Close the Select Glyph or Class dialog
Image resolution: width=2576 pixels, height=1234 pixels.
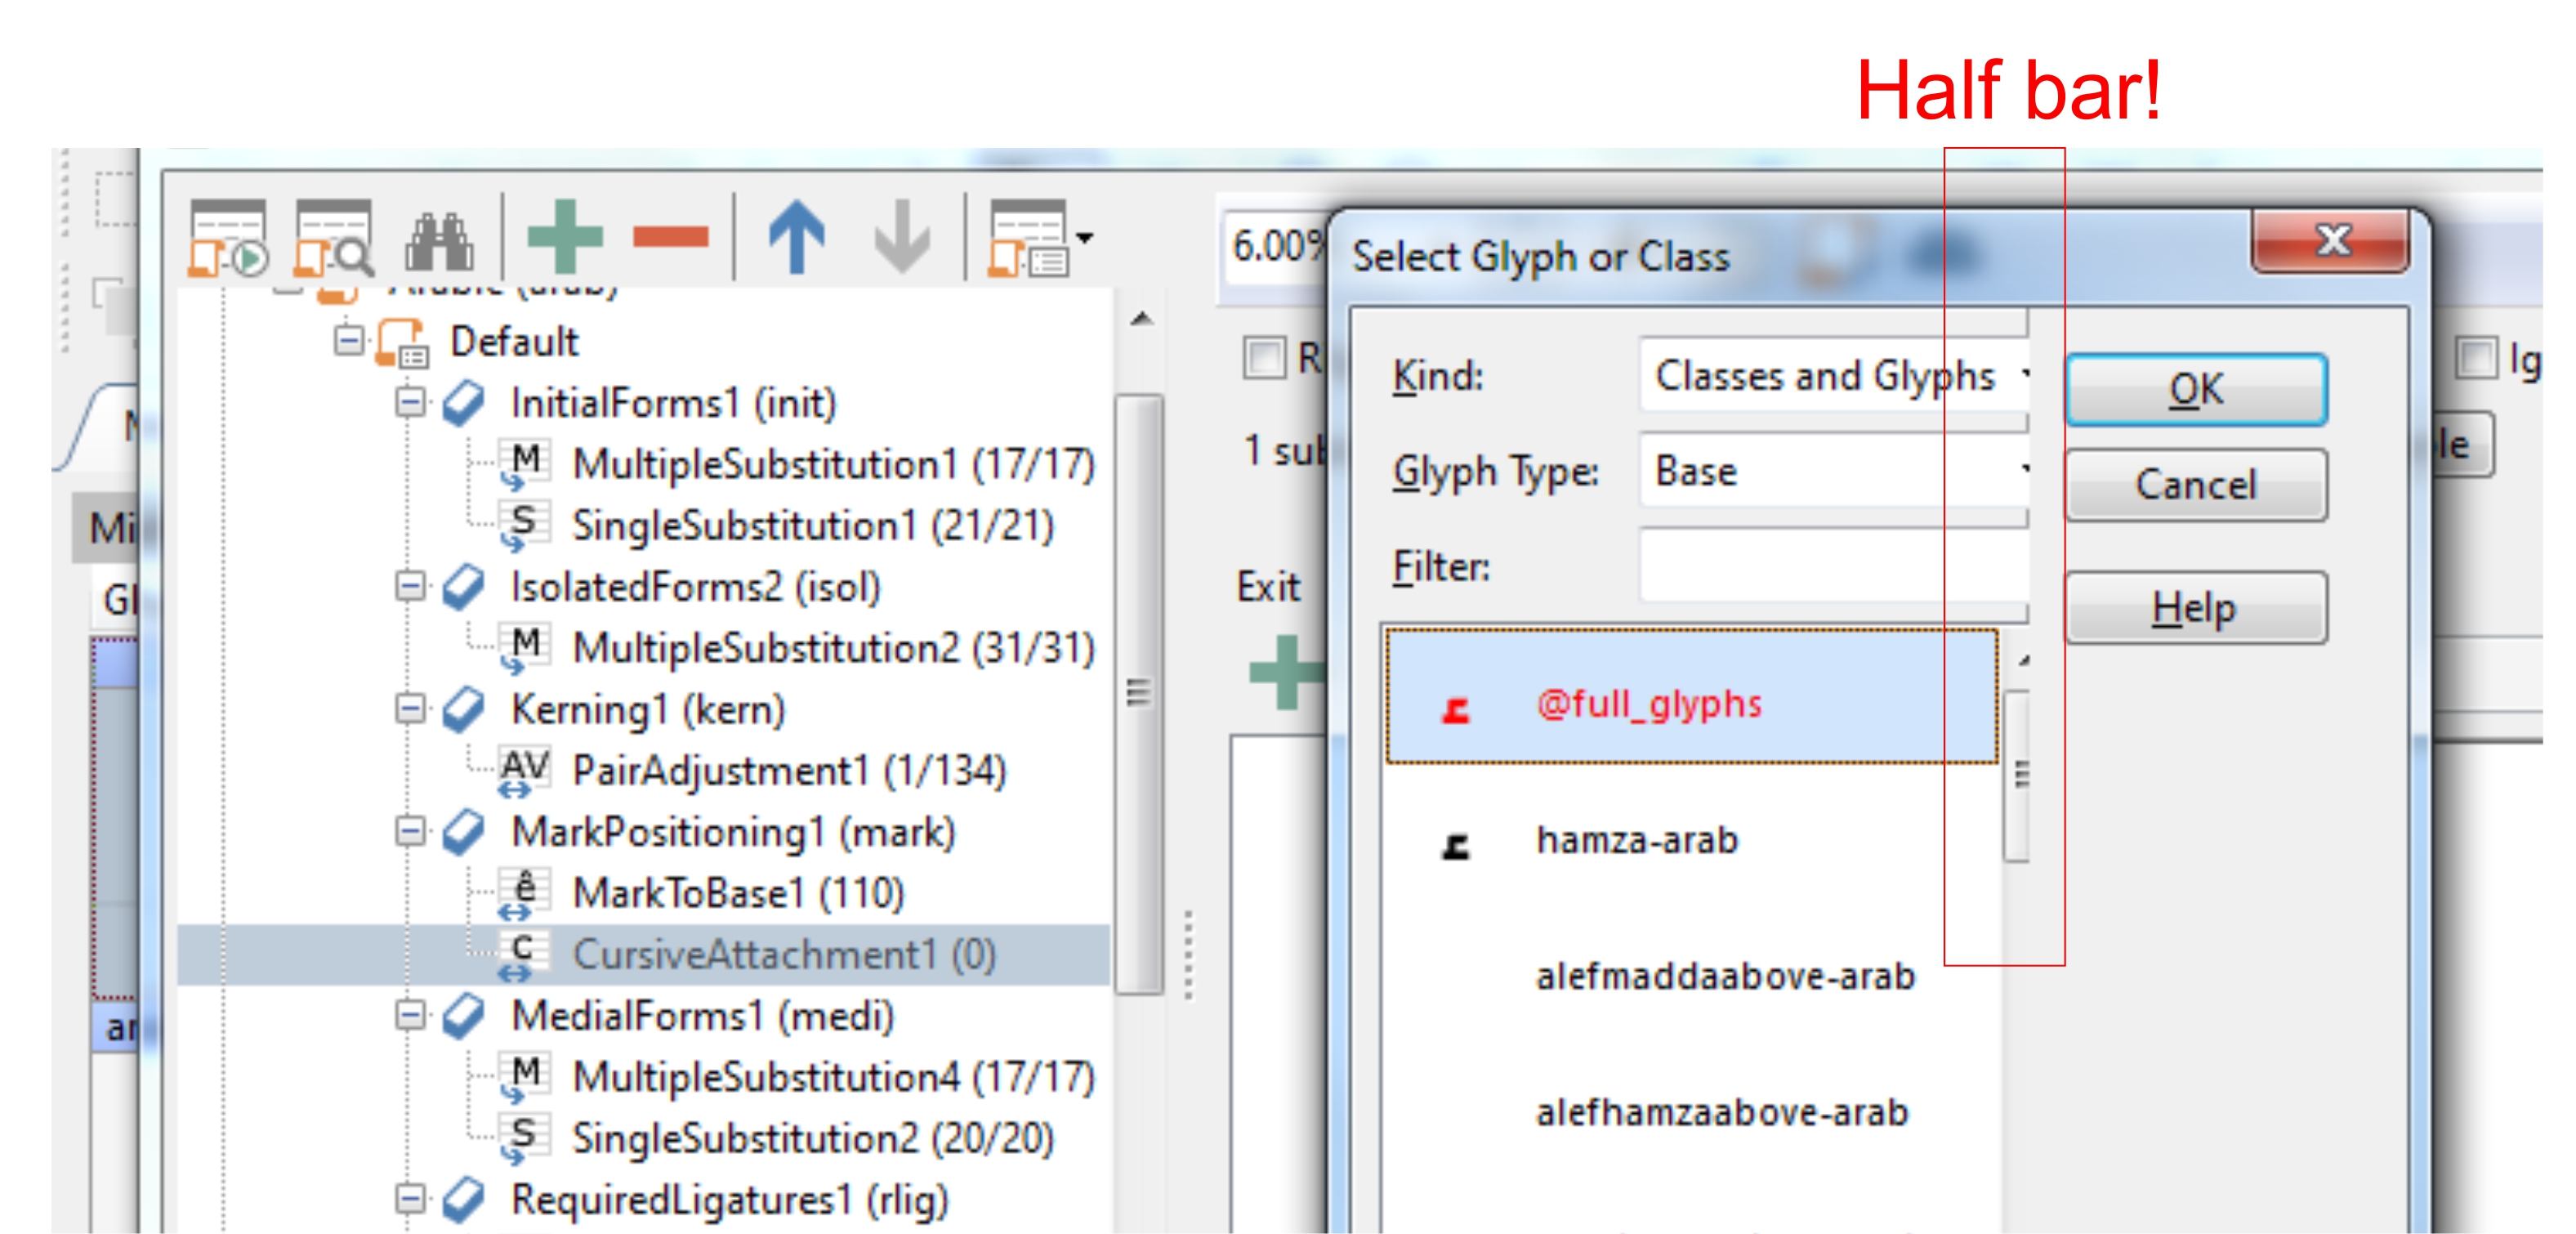[x=2332, y=240]
